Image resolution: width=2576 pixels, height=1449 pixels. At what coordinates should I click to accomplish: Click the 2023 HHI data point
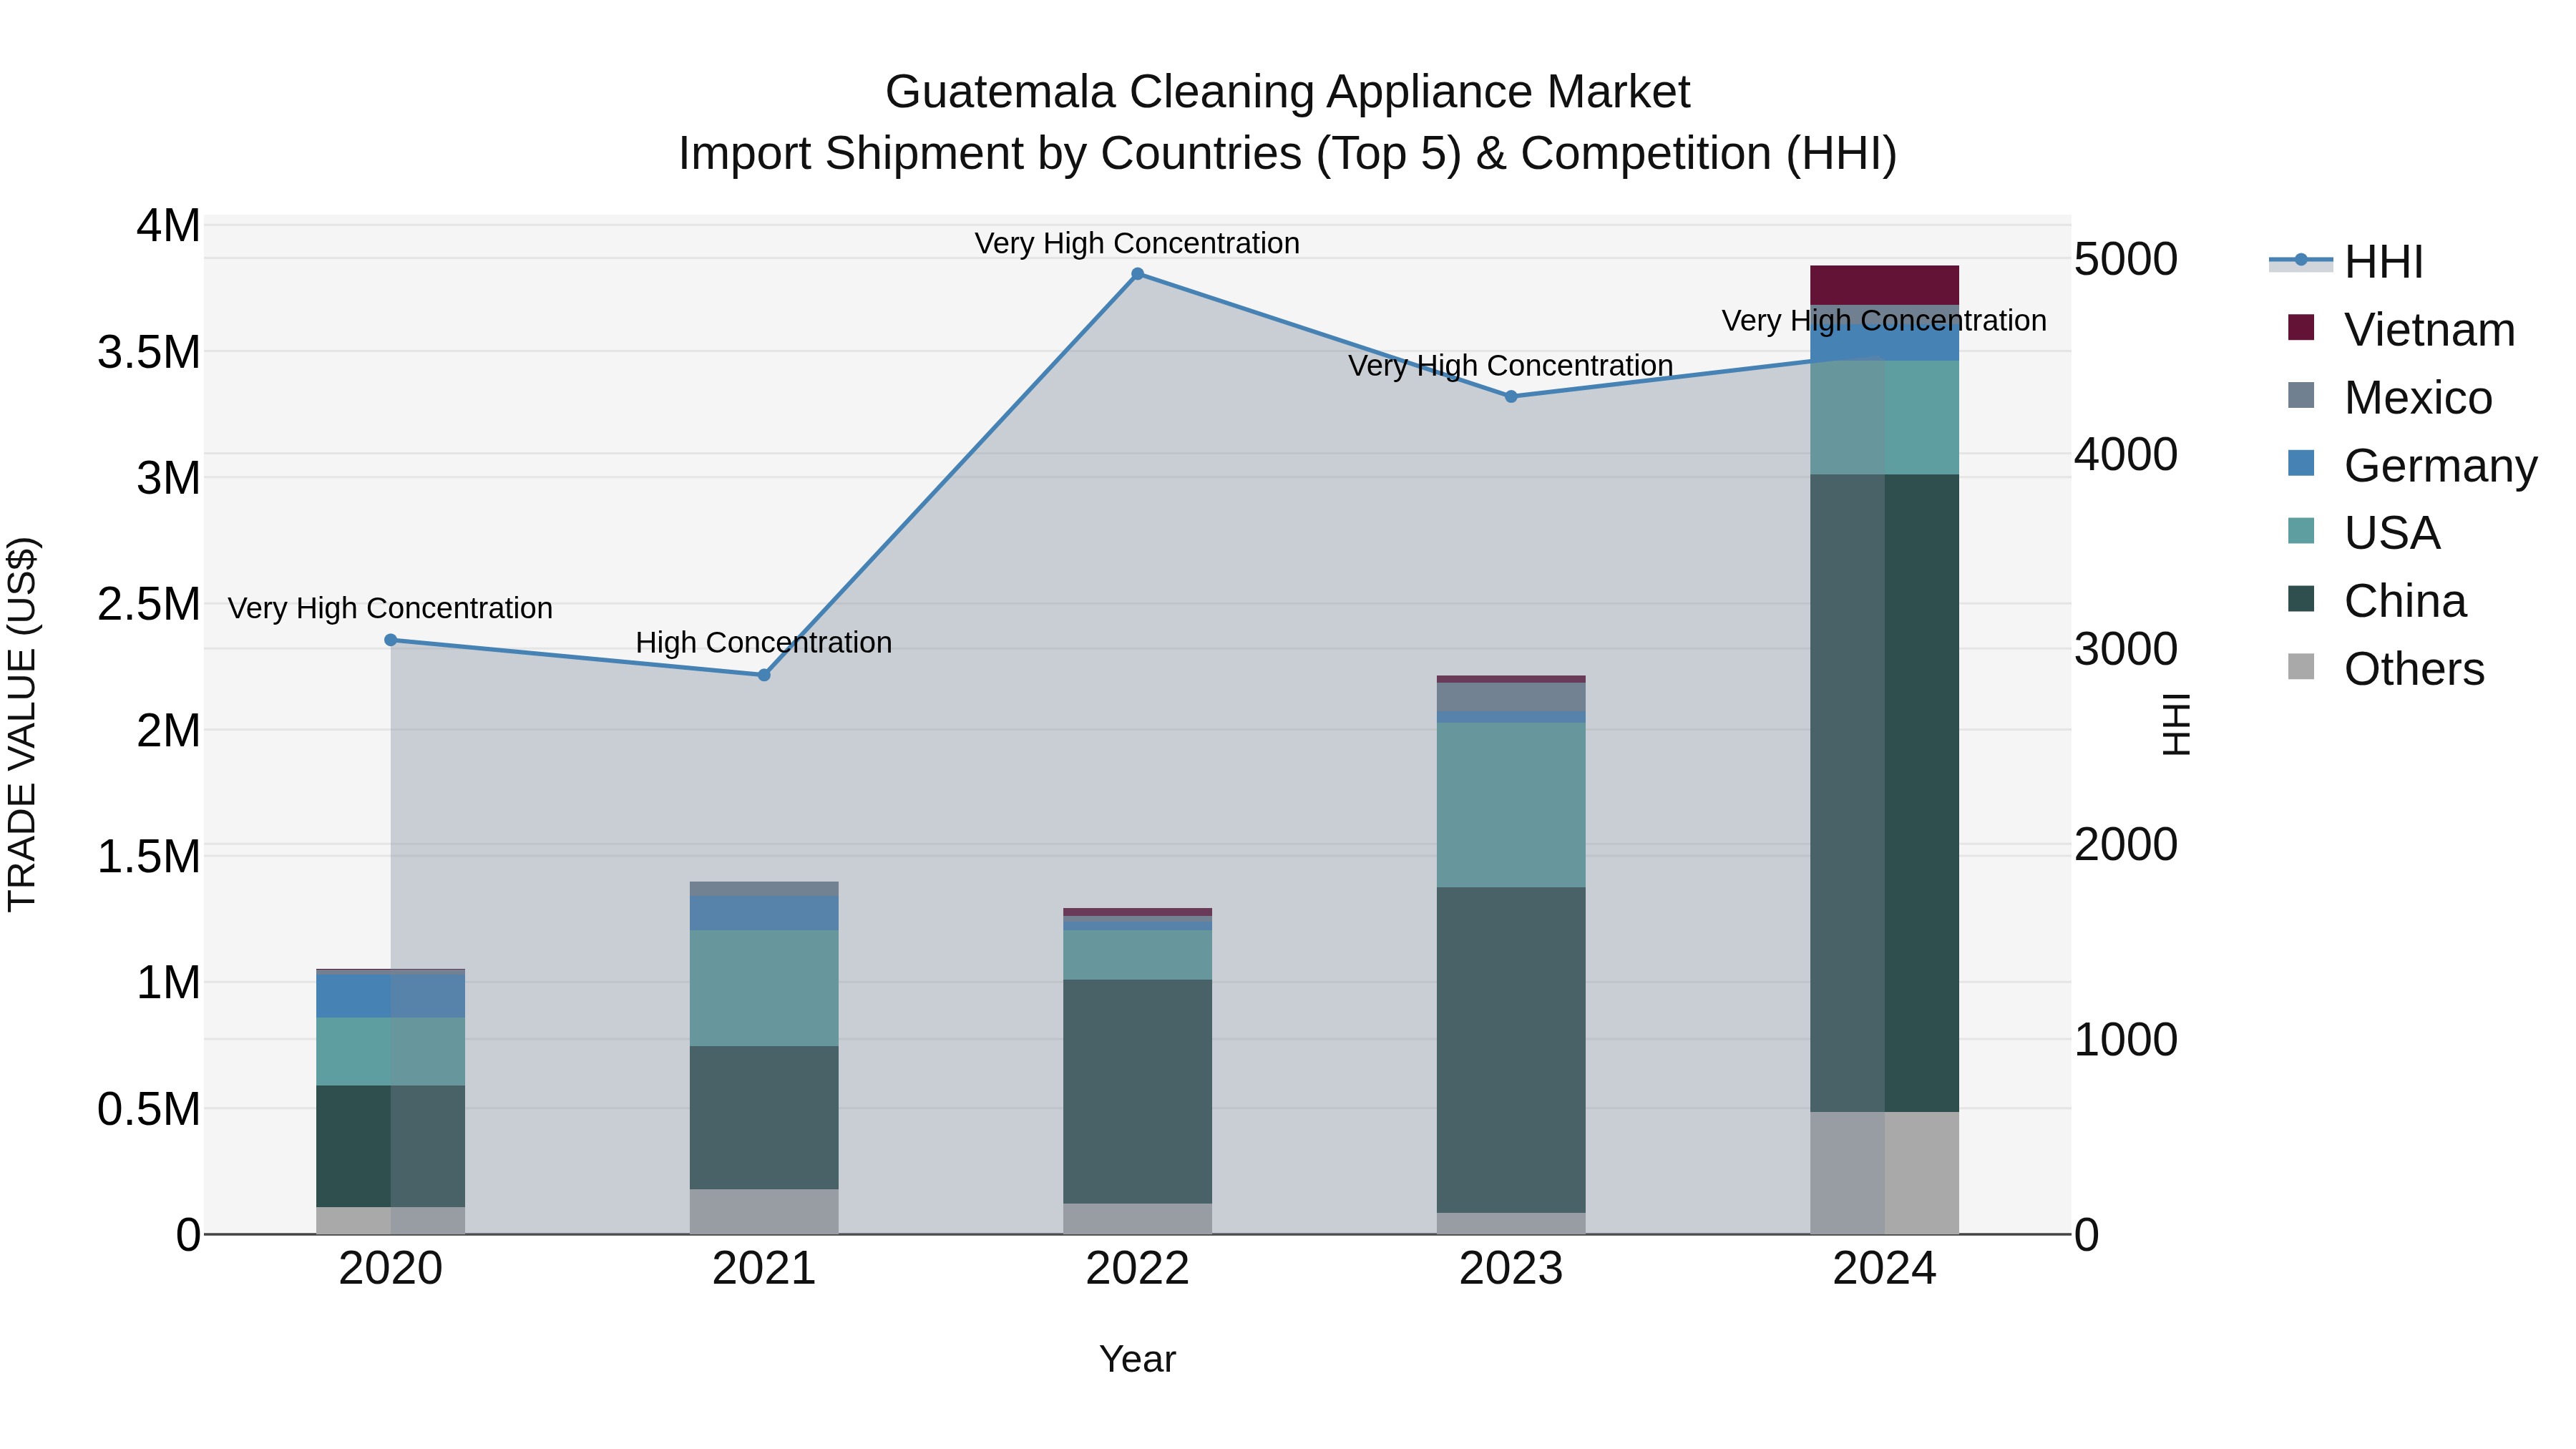(x=1511, y=397)
